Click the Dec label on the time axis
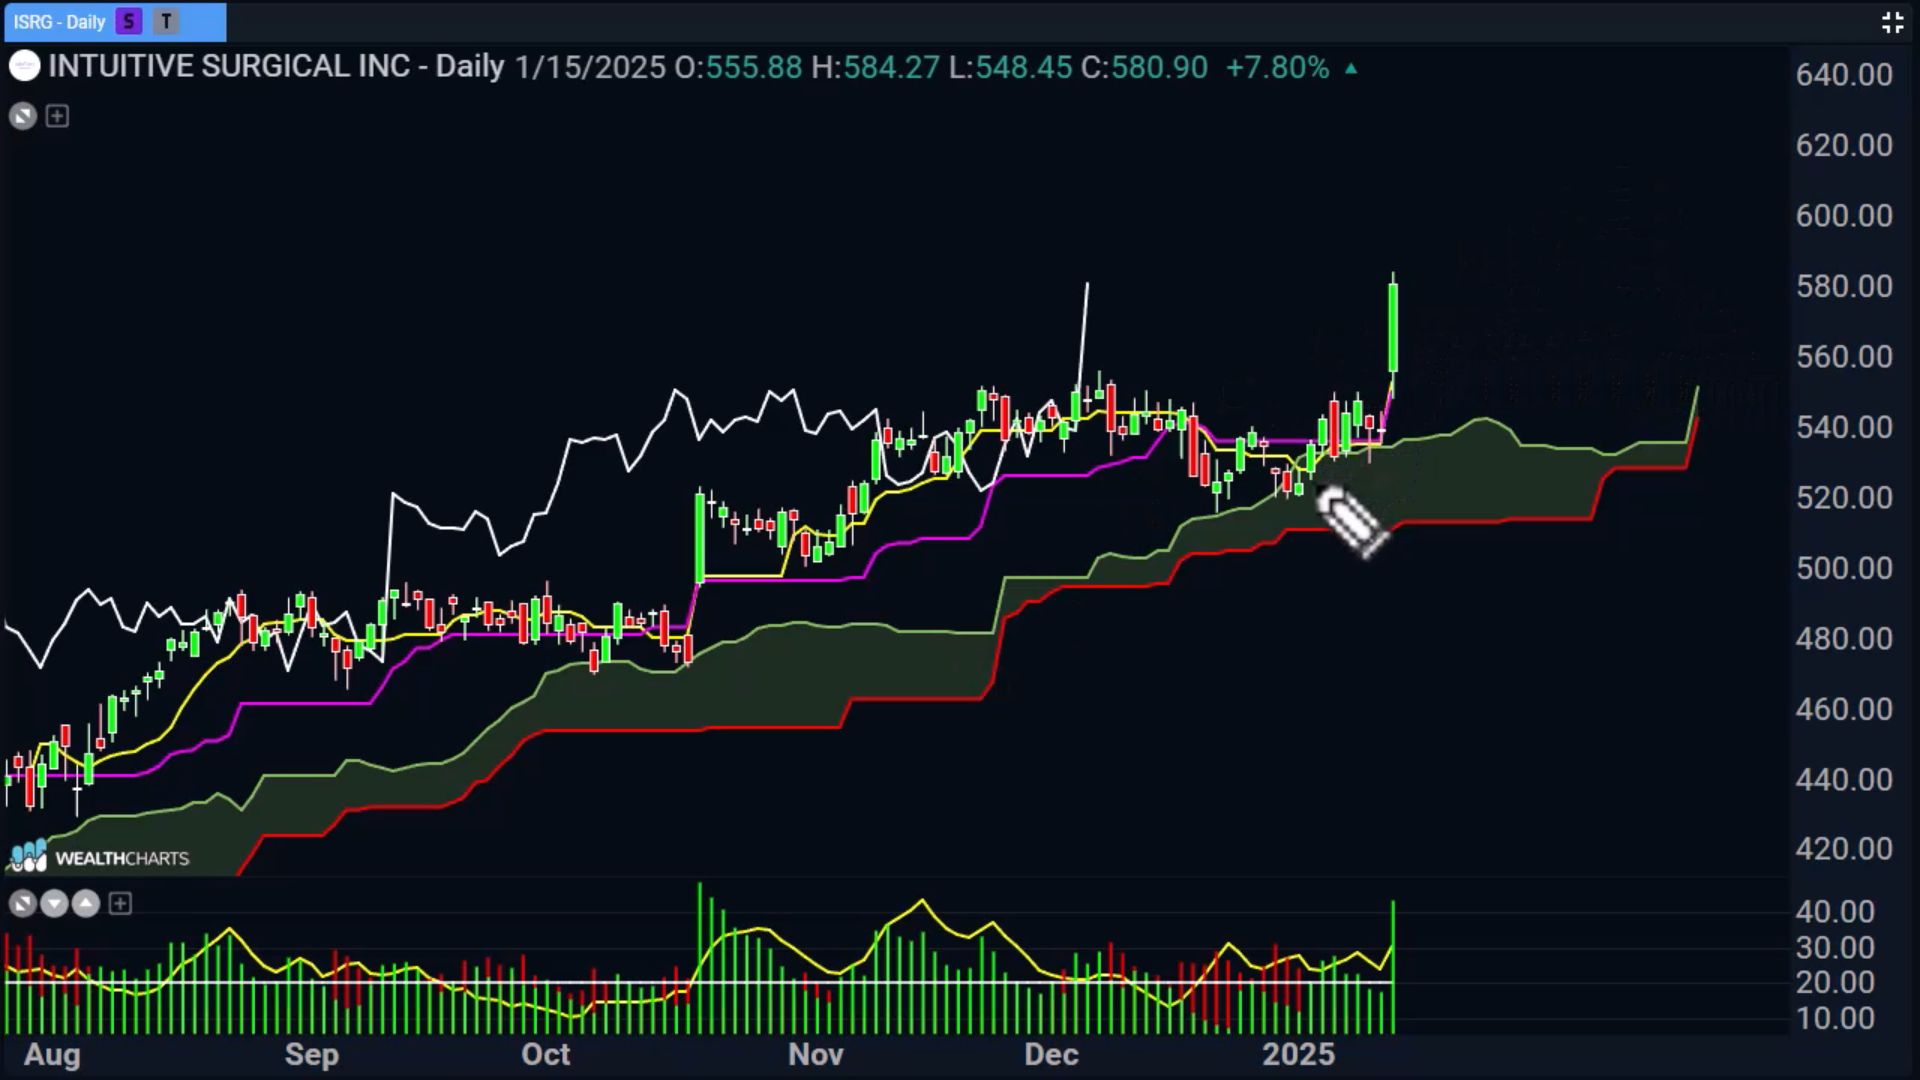 [x=1051, y=1055]
